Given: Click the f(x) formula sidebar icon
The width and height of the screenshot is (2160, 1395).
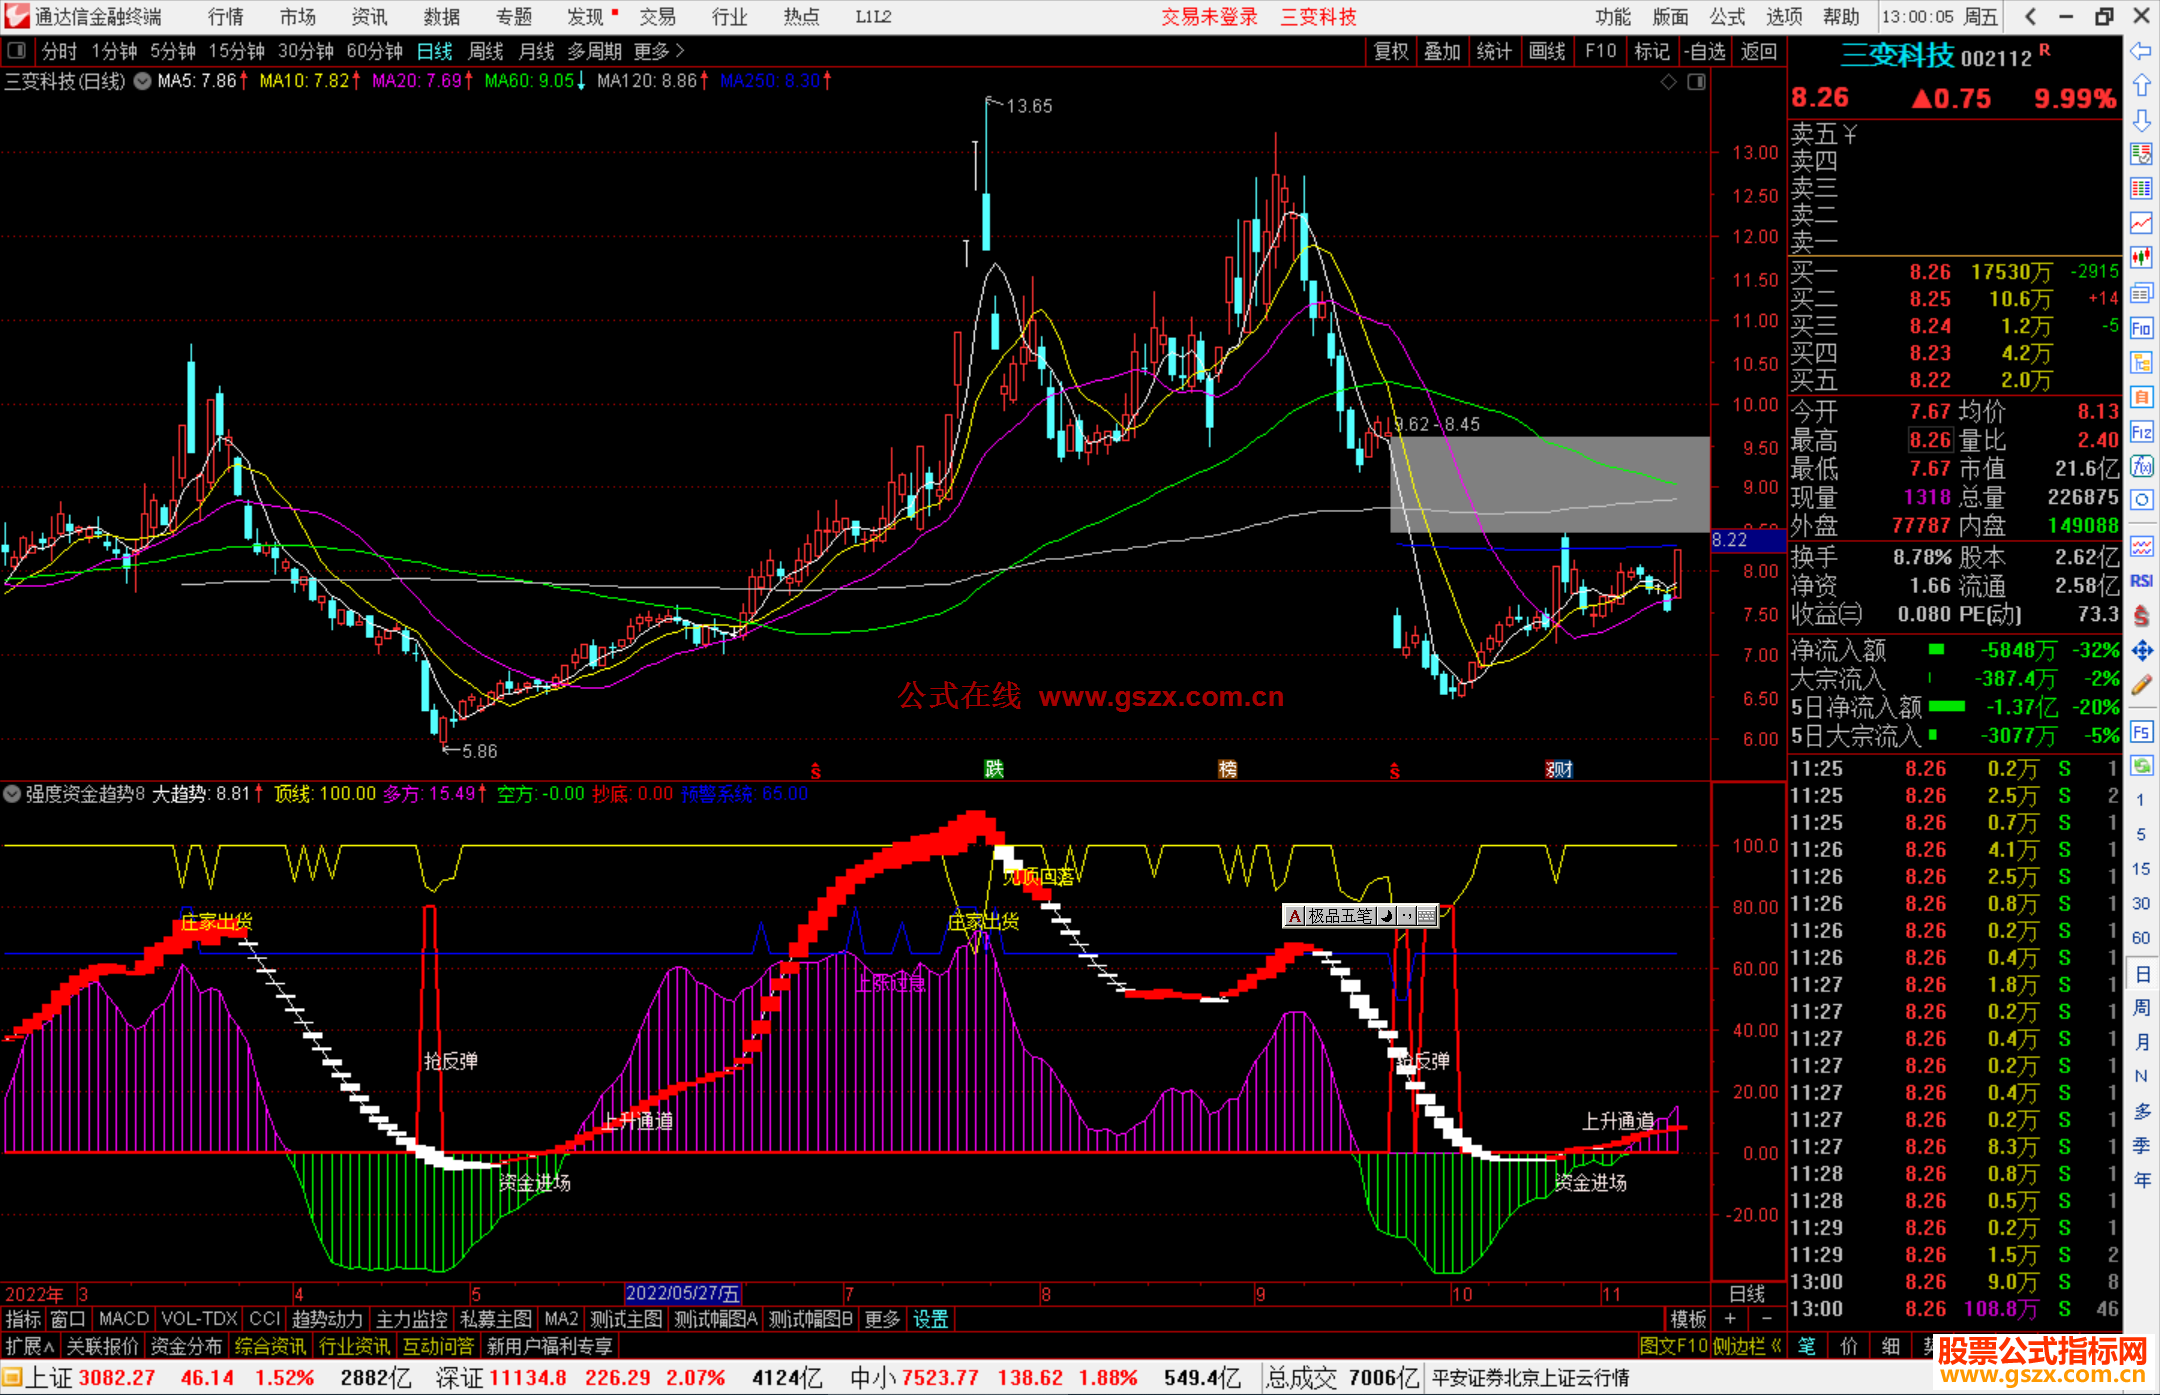Looking at the screenshot, I should (x=2141, y=466).
